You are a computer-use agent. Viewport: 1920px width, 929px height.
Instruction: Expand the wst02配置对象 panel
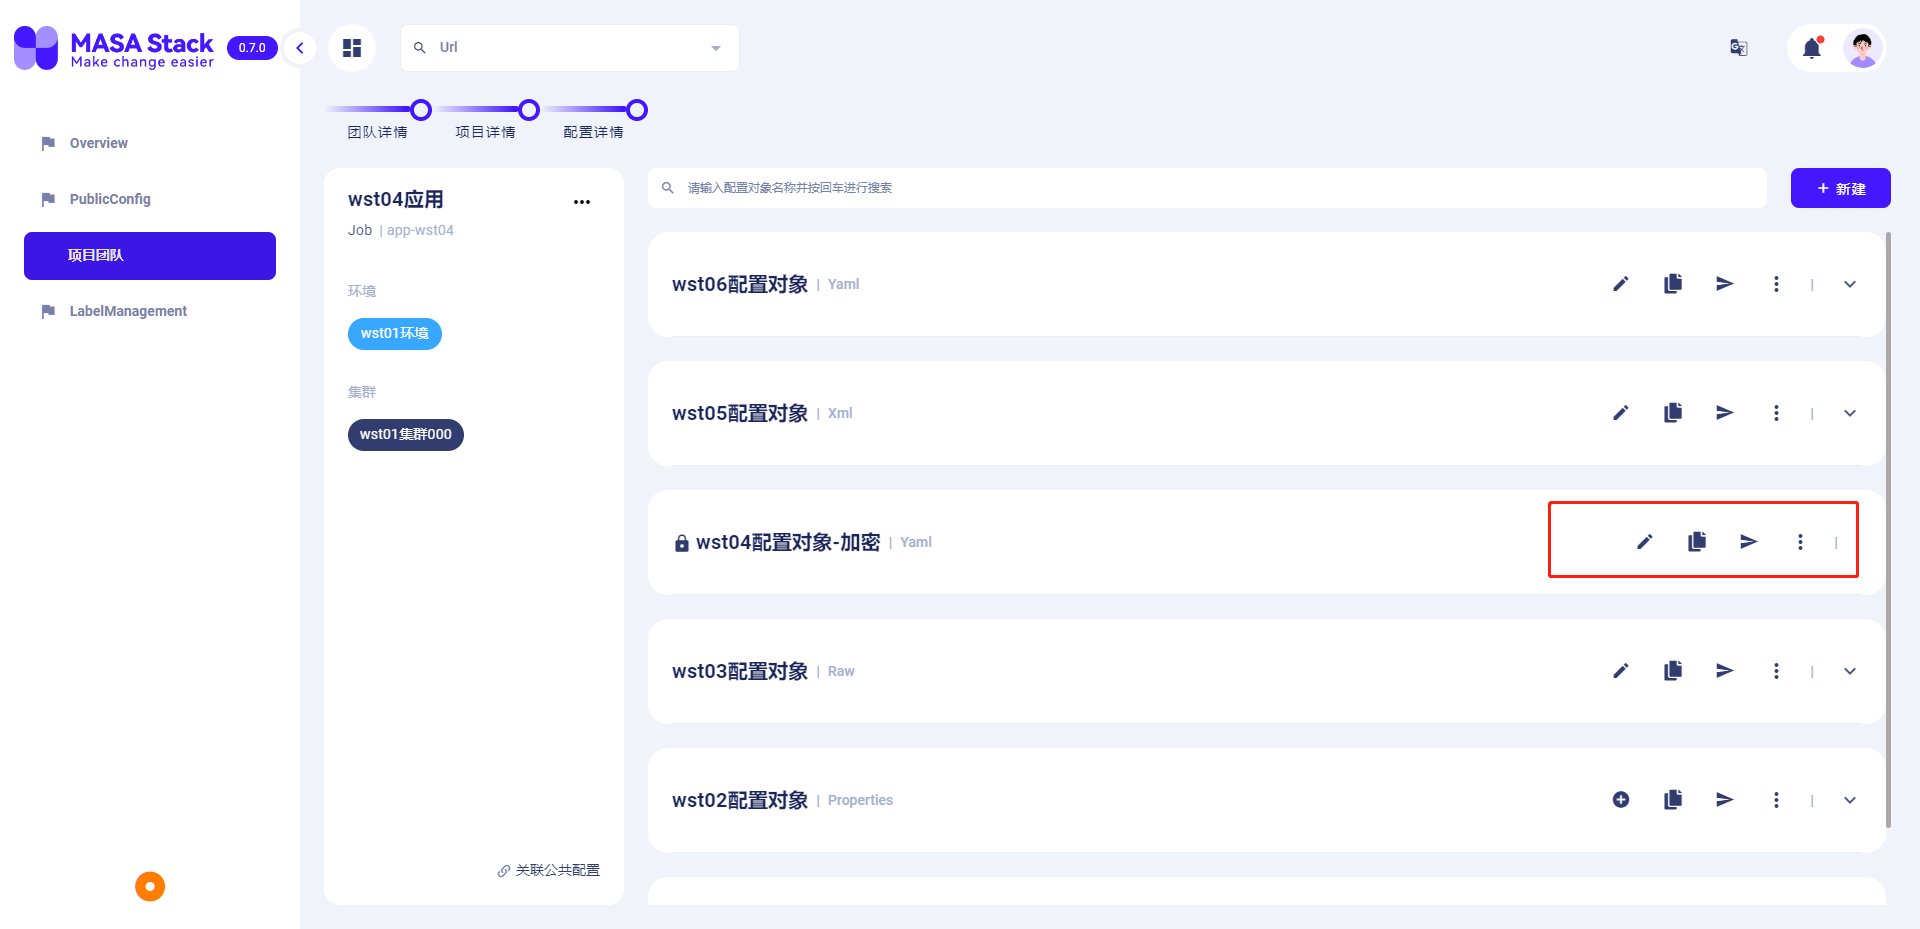point(1849,799)
